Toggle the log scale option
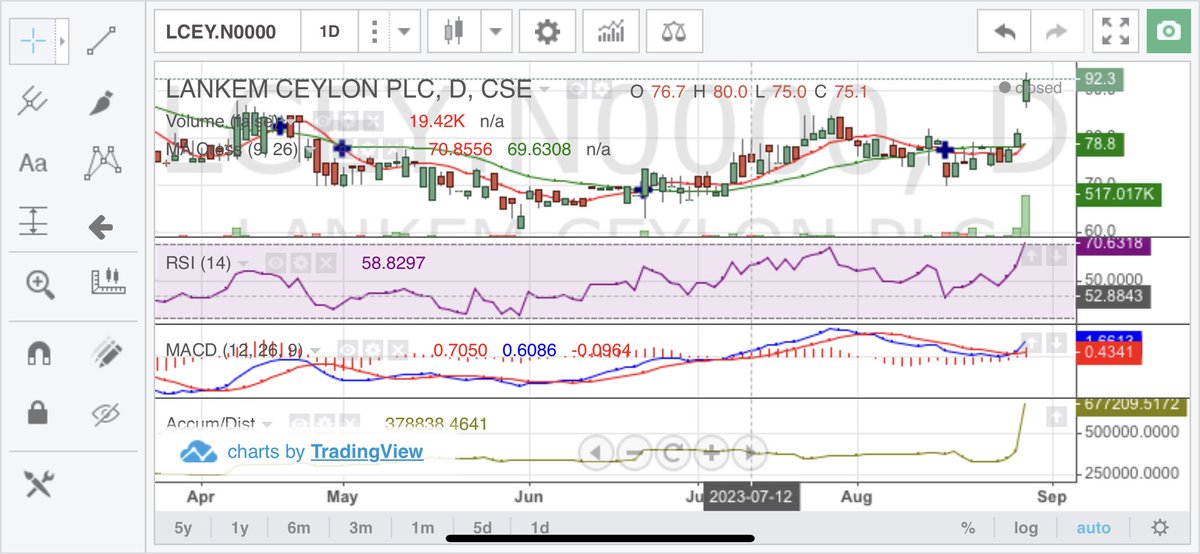The image size is (1200, 554). (x=1027, y=528)
